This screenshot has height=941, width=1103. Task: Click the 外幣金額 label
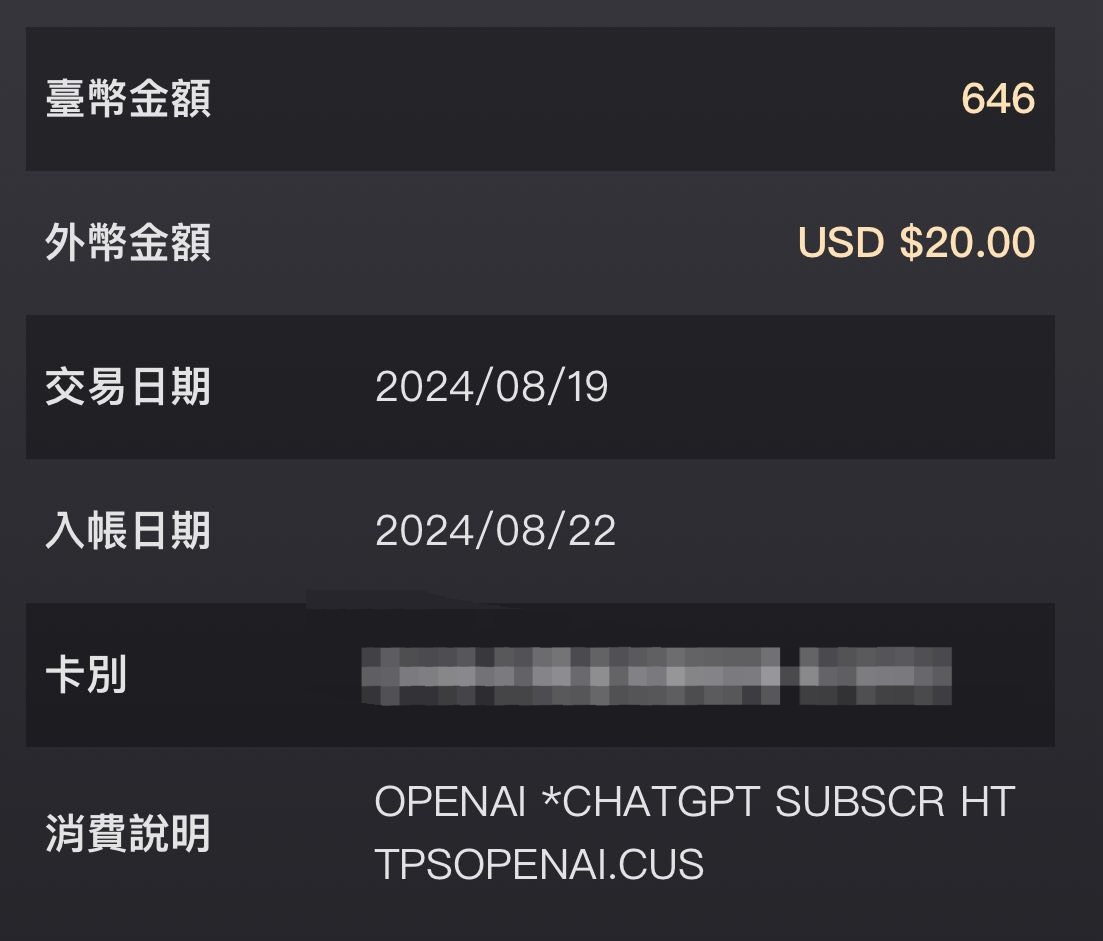128,243
